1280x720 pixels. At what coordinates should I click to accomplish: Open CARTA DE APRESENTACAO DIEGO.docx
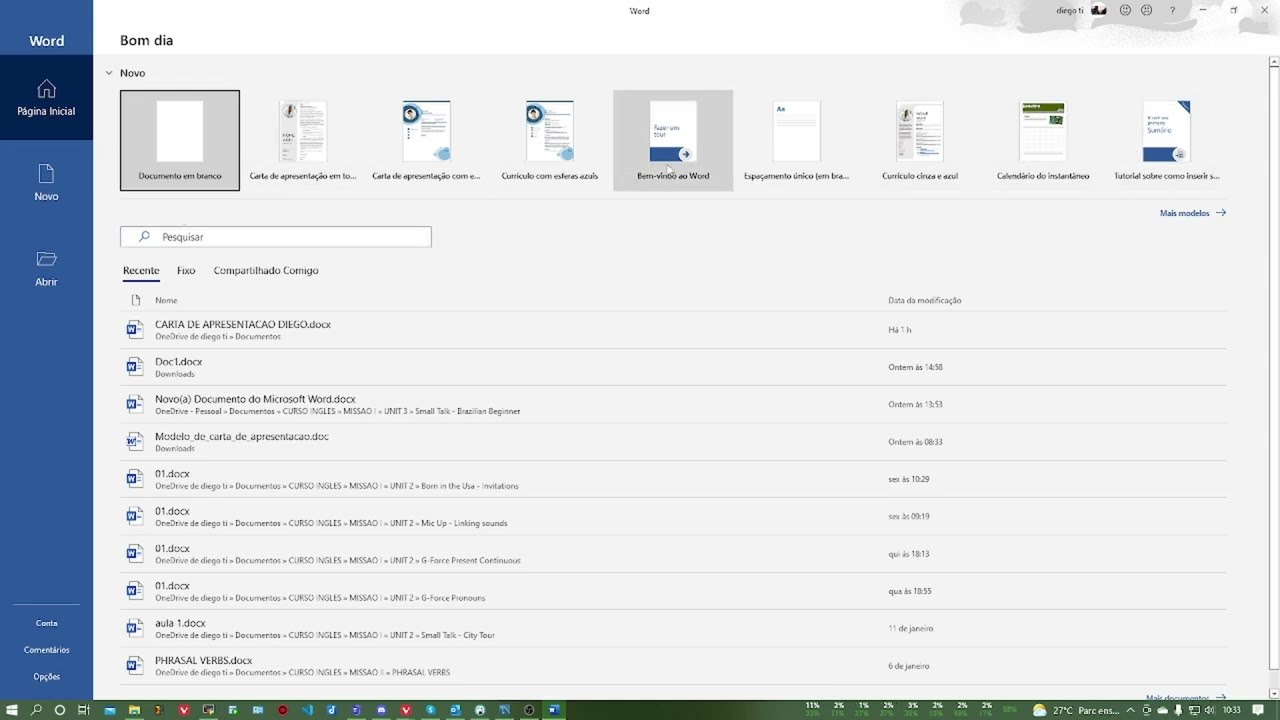tap(673, 329)
